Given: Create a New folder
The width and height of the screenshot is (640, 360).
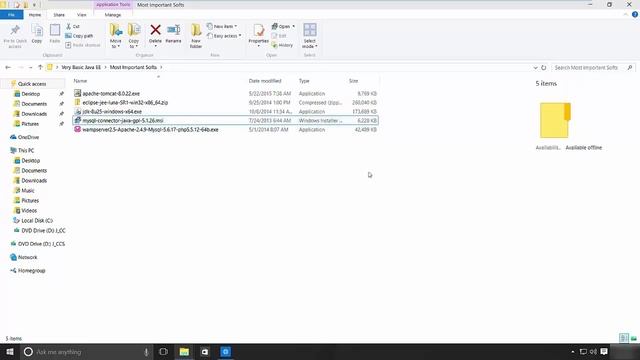Looking at the screenshot, I should (196, 36).
